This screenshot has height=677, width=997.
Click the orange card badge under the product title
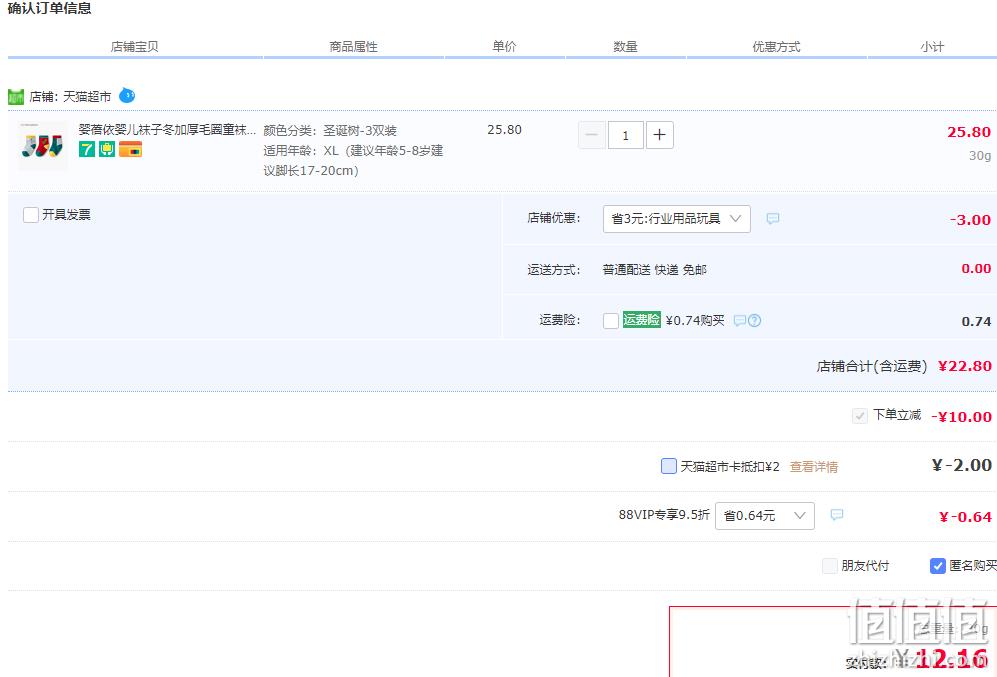pos(130,149)
